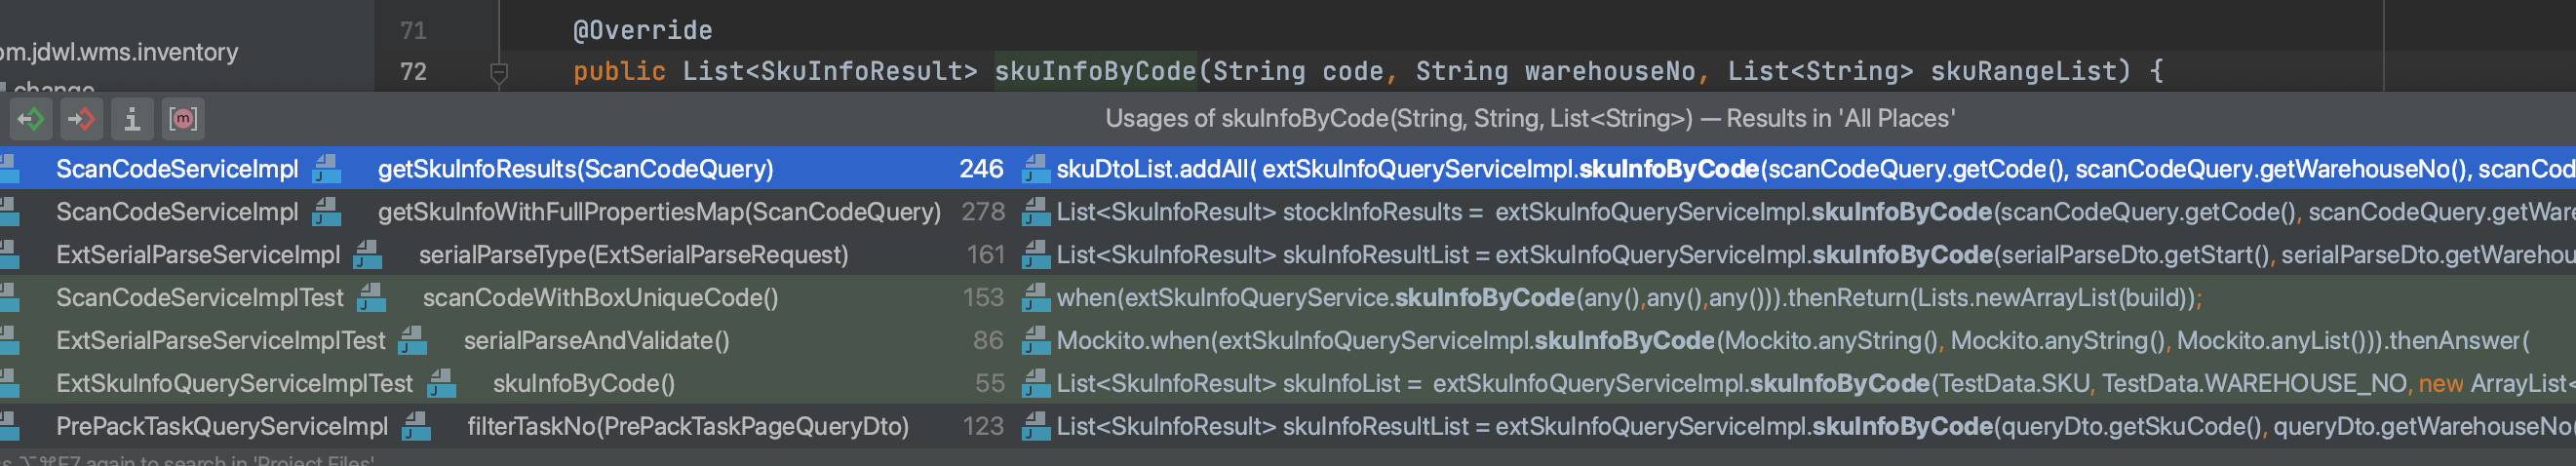
Task: Click Java file icon beside PrePackTaskQueryServiceImpl
Action: tap(416, 427)
